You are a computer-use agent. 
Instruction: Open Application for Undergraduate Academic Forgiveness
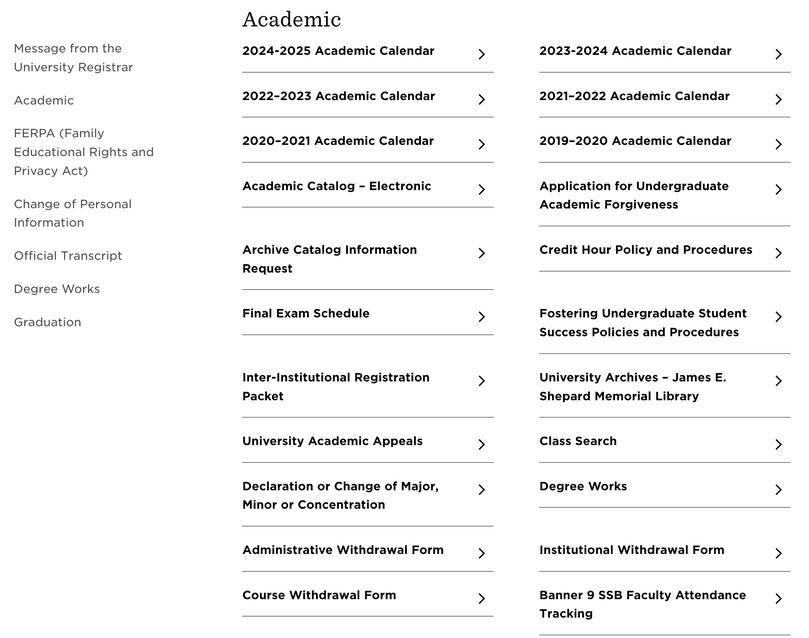click(633, 195)
